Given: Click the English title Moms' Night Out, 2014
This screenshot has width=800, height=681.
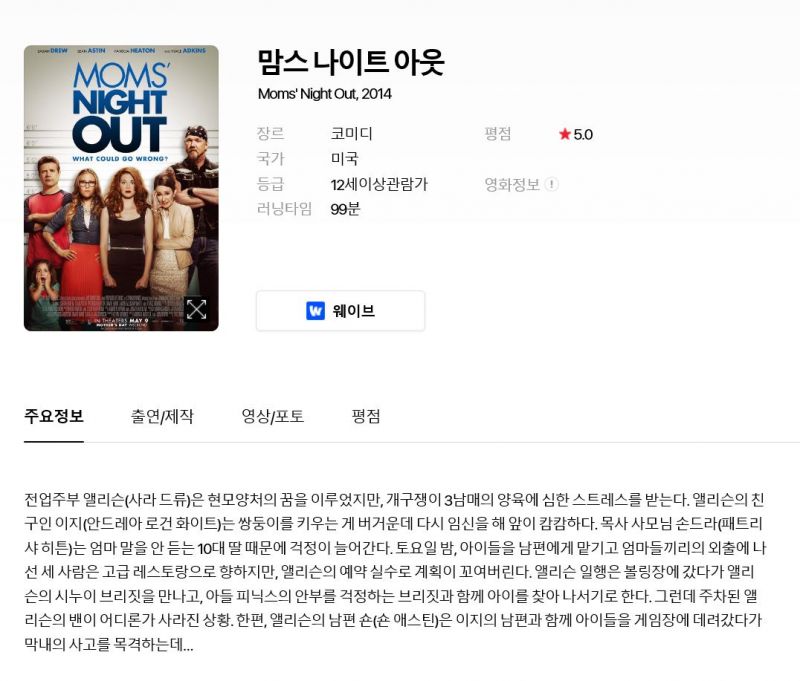Looking at the screenshot, I should (x=324, y=94).
